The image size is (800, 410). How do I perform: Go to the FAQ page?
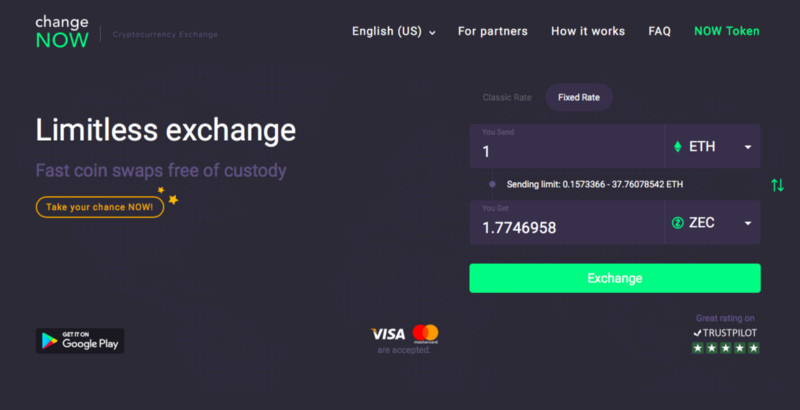pos(659,32)
